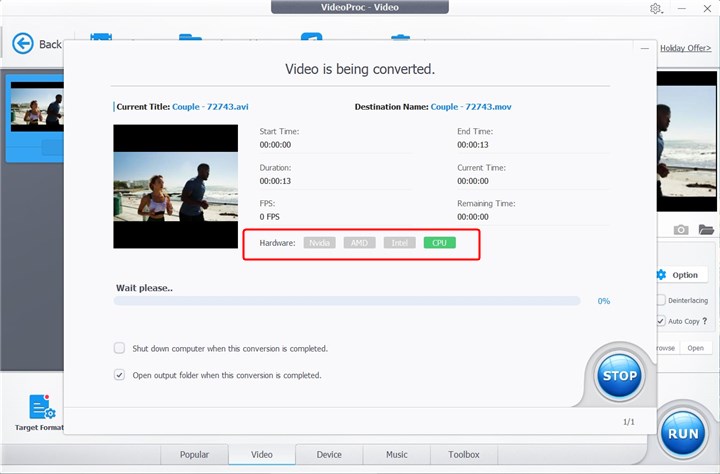Uncheck open output folder when completed
This screenshot has height=474, width=720.
(x=119, y=375)
